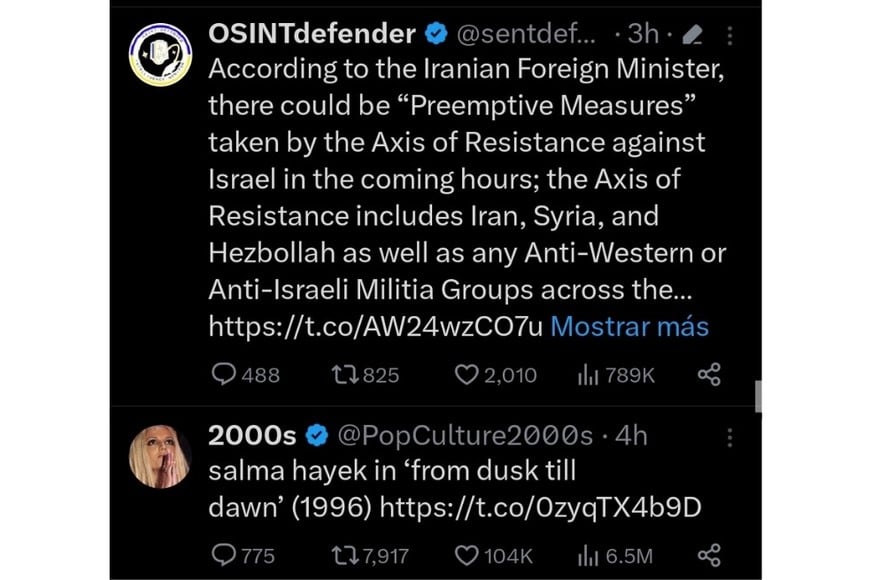Open more options on OSINTdefender tweet

click(730, 35)
